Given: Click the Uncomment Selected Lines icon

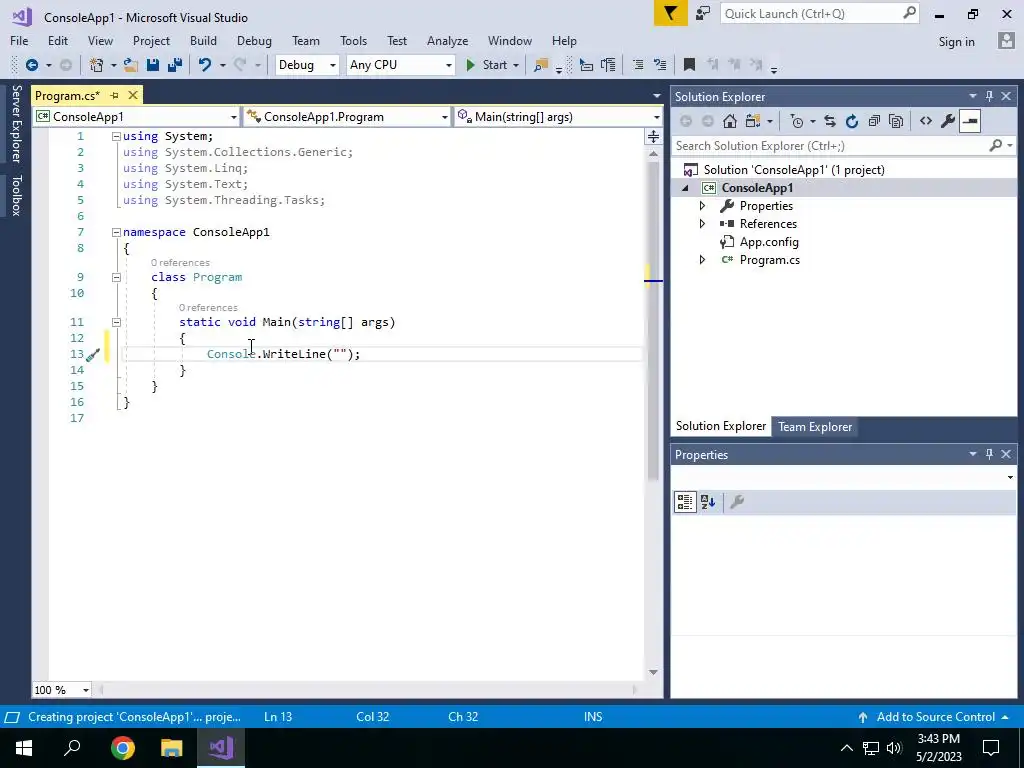Looking at the screenshot, I should [660, 65].
